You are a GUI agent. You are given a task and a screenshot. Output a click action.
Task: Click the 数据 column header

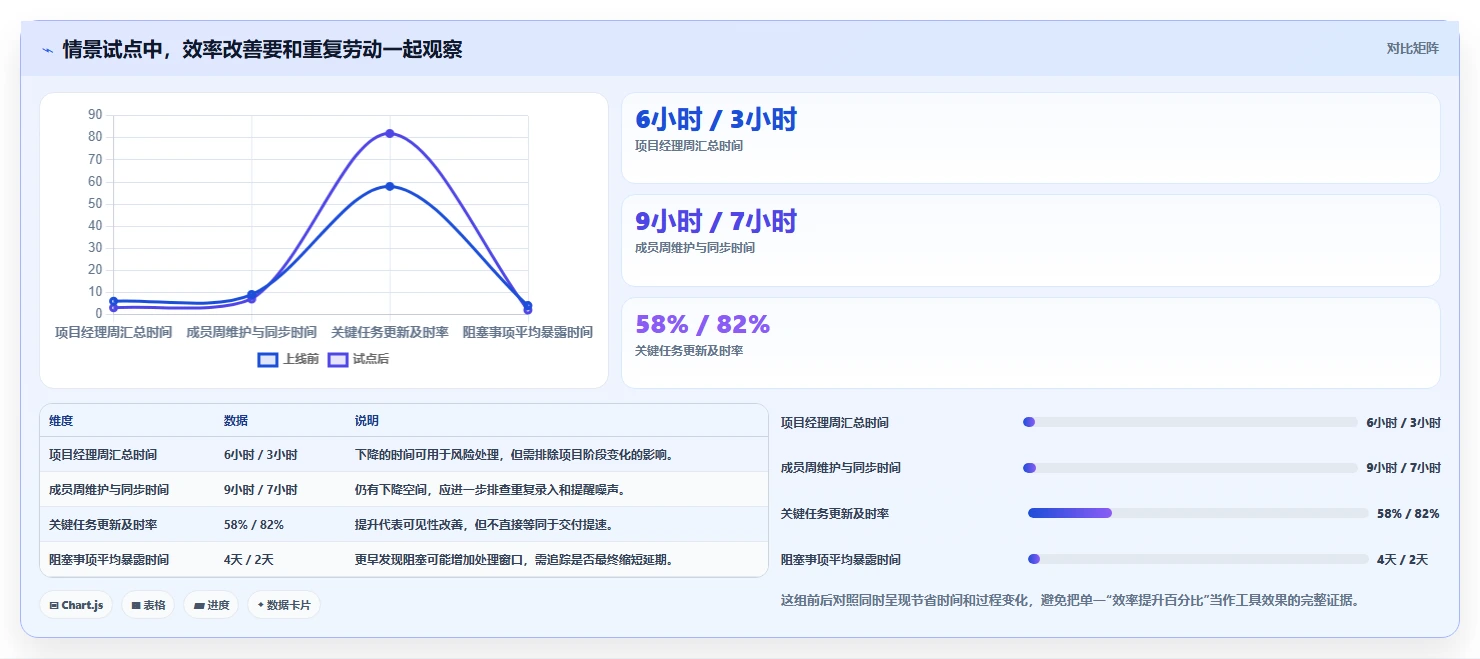(236, 421)
